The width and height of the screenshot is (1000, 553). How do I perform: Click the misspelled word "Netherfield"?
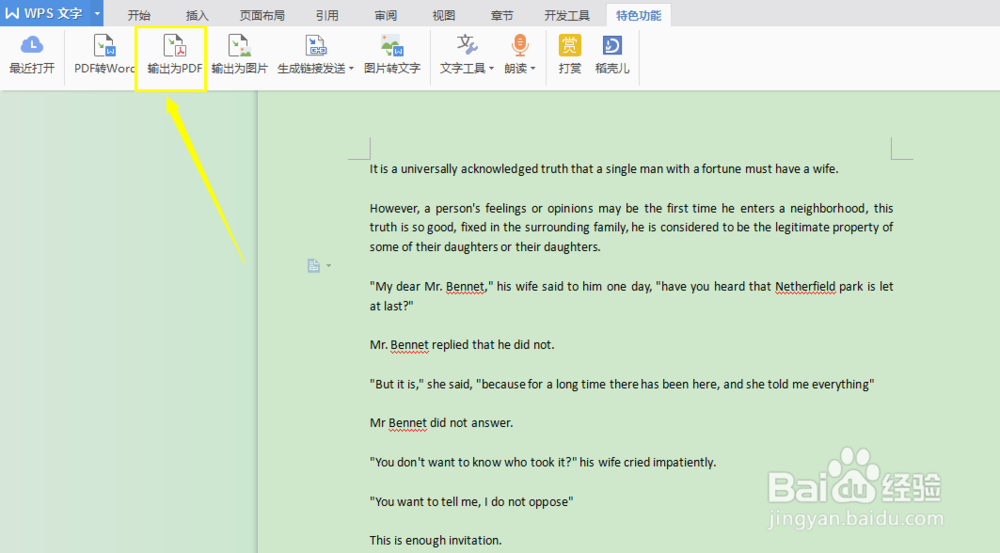point(805,286)
